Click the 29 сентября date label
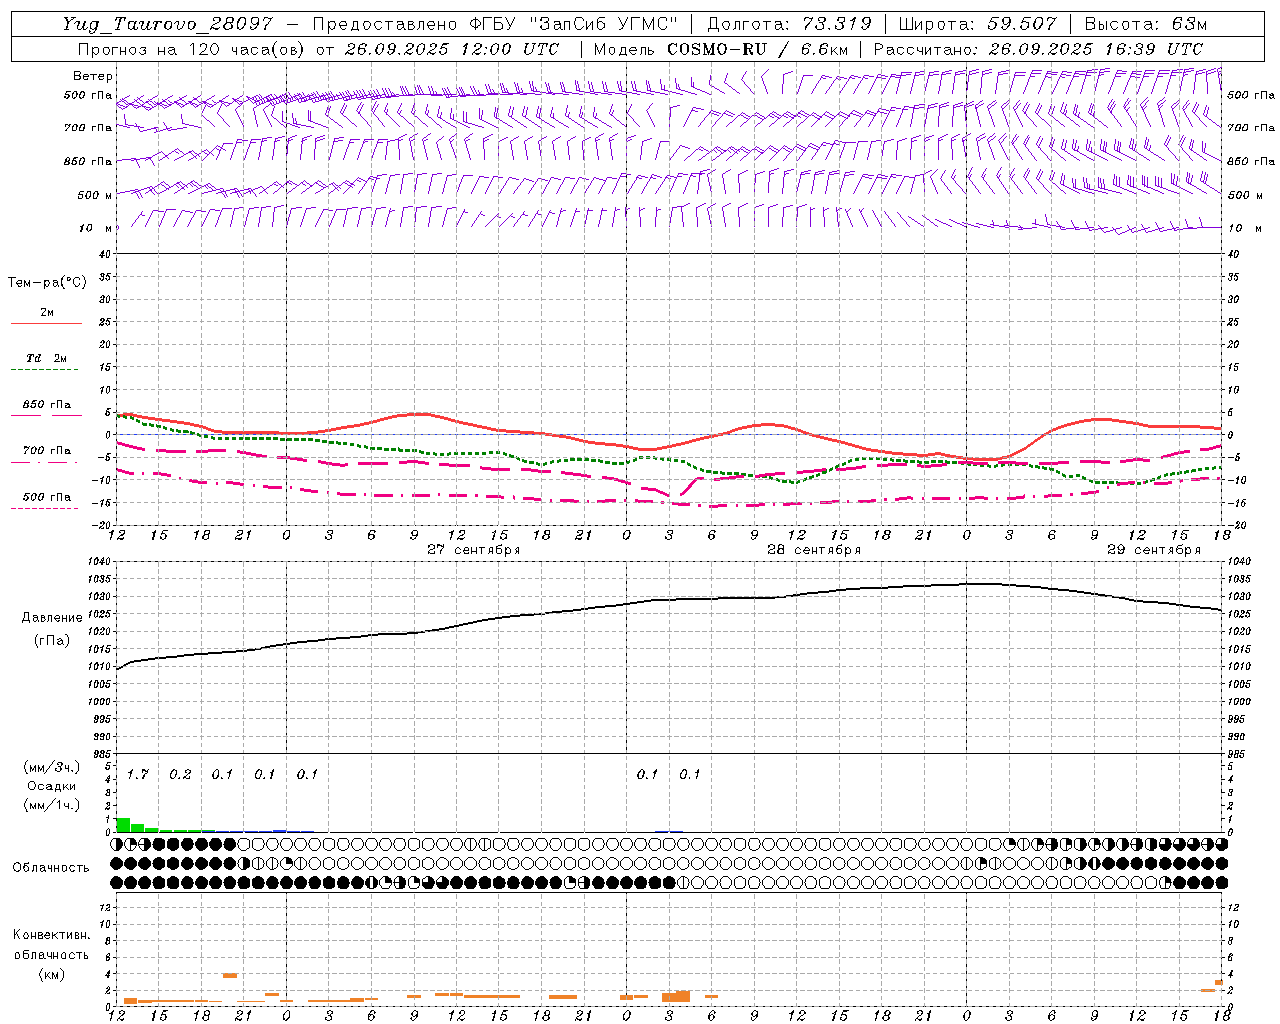 [1153, 550]
